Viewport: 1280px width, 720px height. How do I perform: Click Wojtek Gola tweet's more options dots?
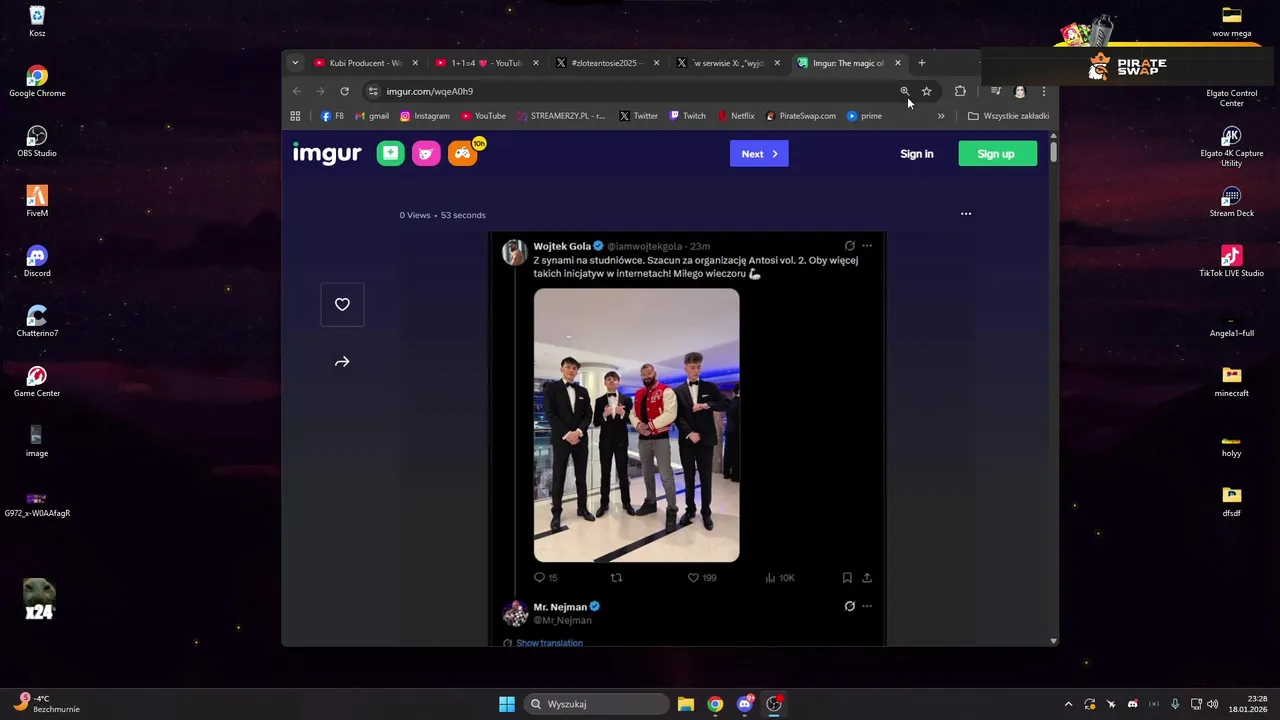pos(867,246)
